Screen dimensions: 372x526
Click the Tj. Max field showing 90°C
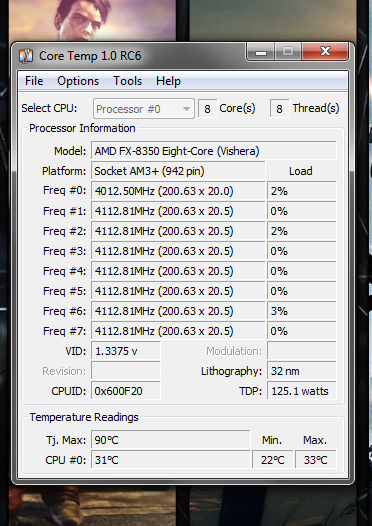170,440
